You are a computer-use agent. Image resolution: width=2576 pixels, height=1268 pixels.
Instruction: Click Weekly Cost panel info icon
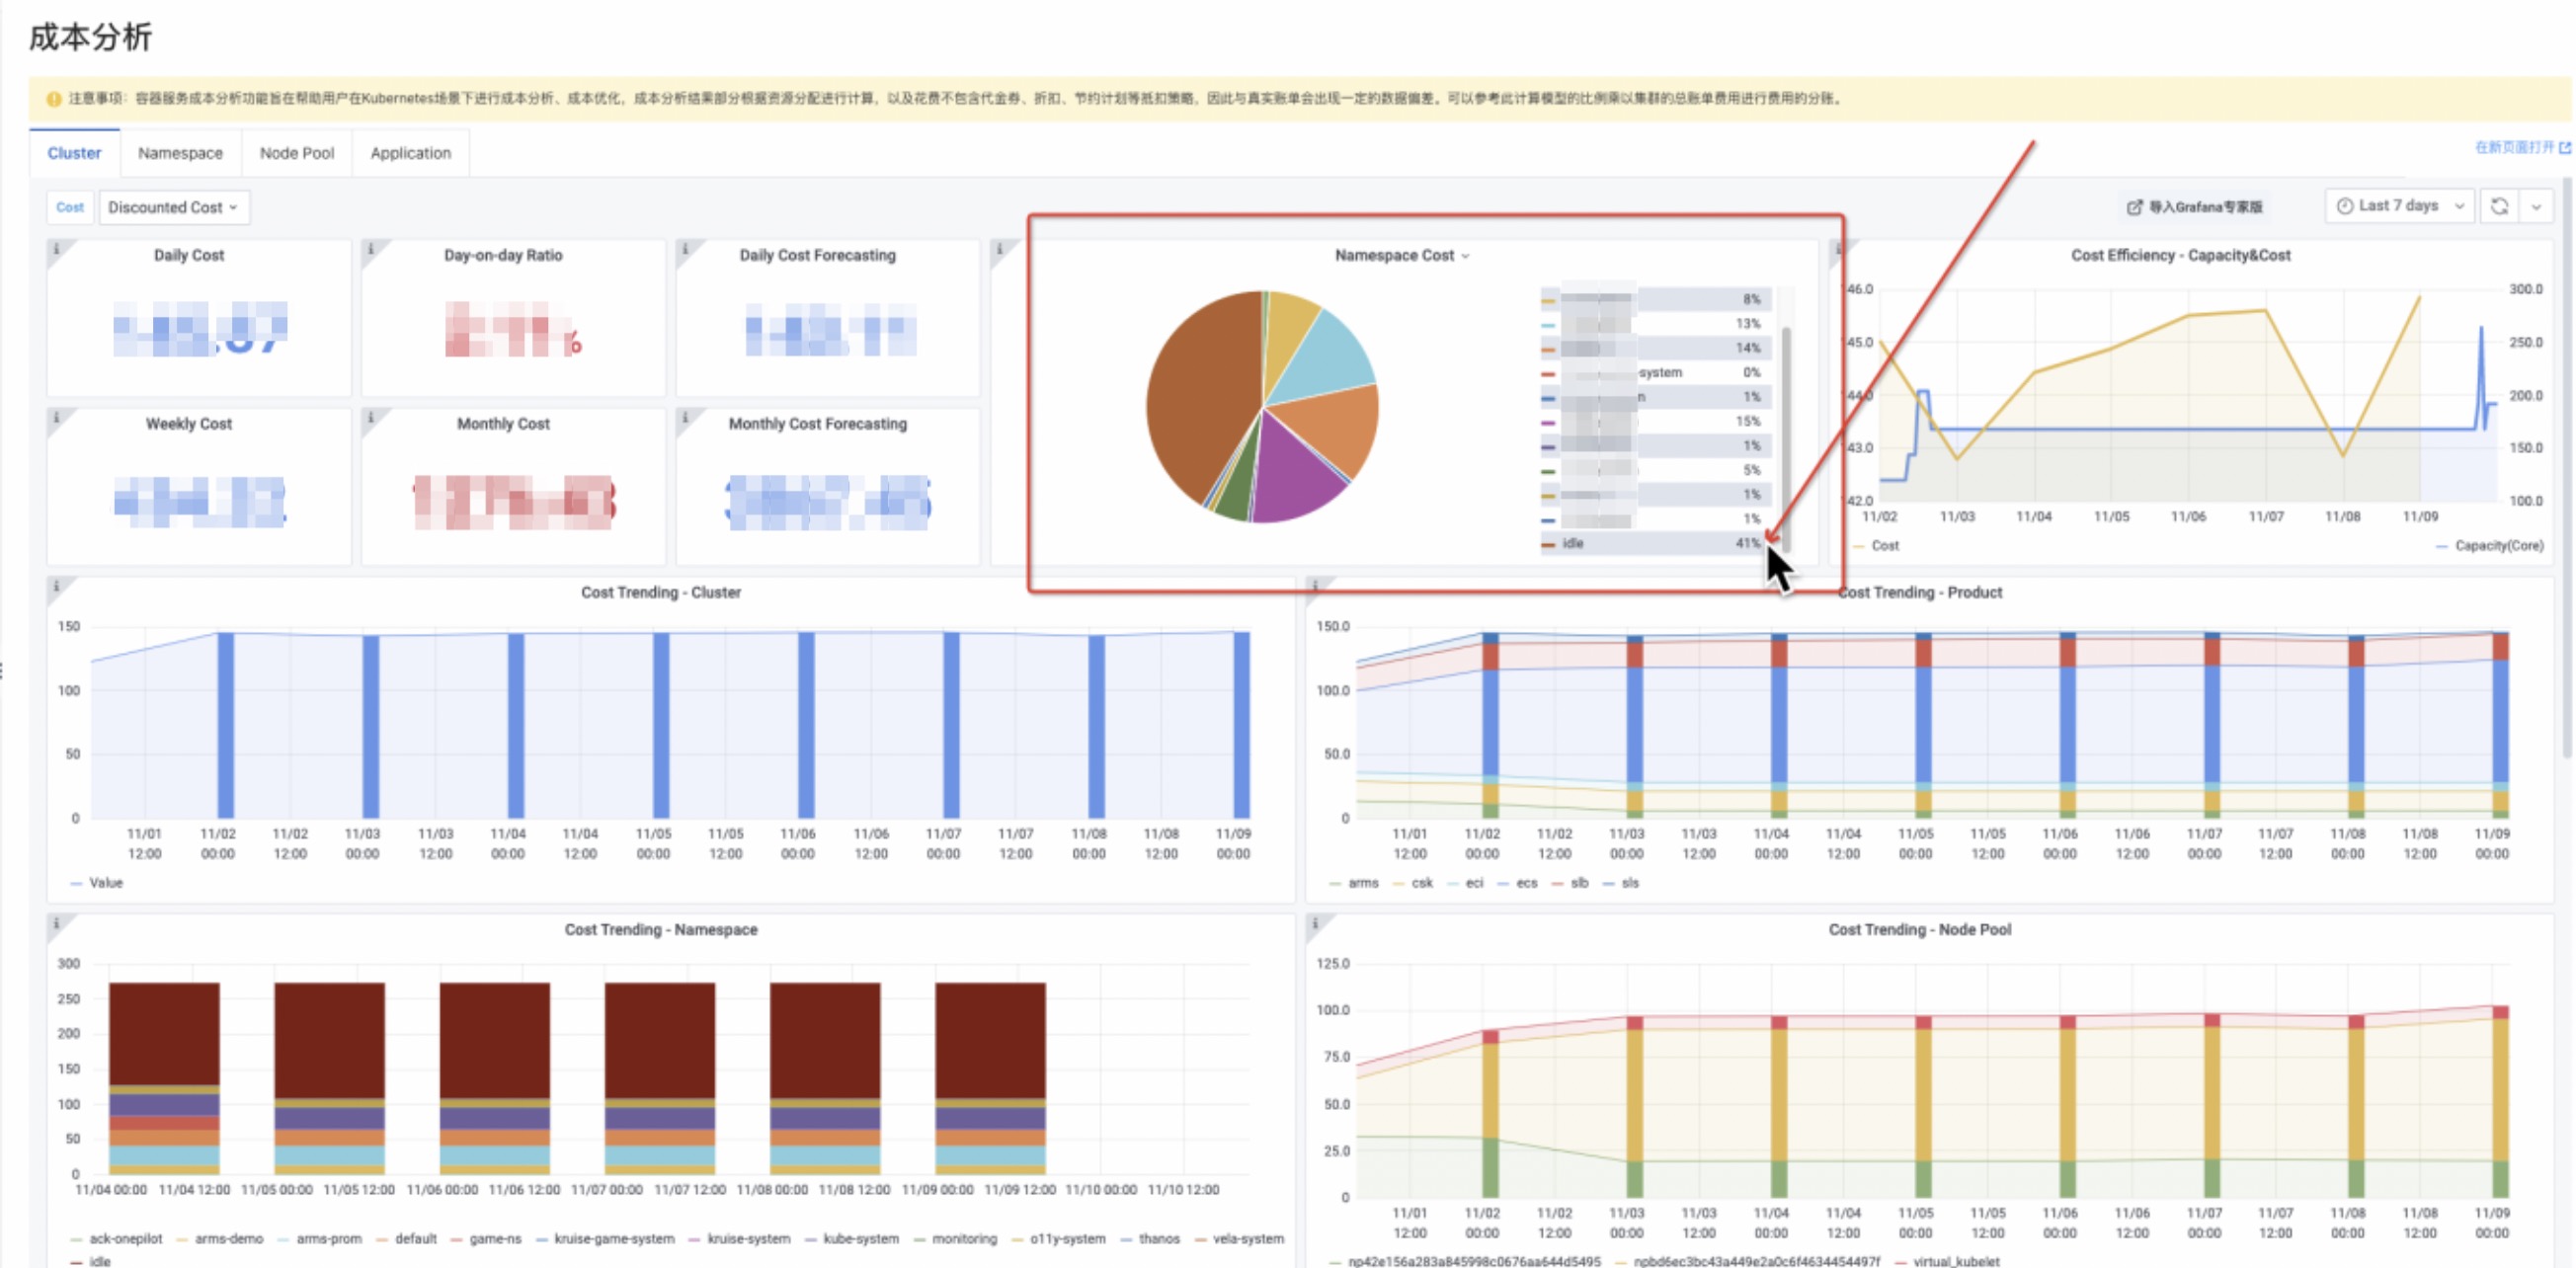[57, 417]
